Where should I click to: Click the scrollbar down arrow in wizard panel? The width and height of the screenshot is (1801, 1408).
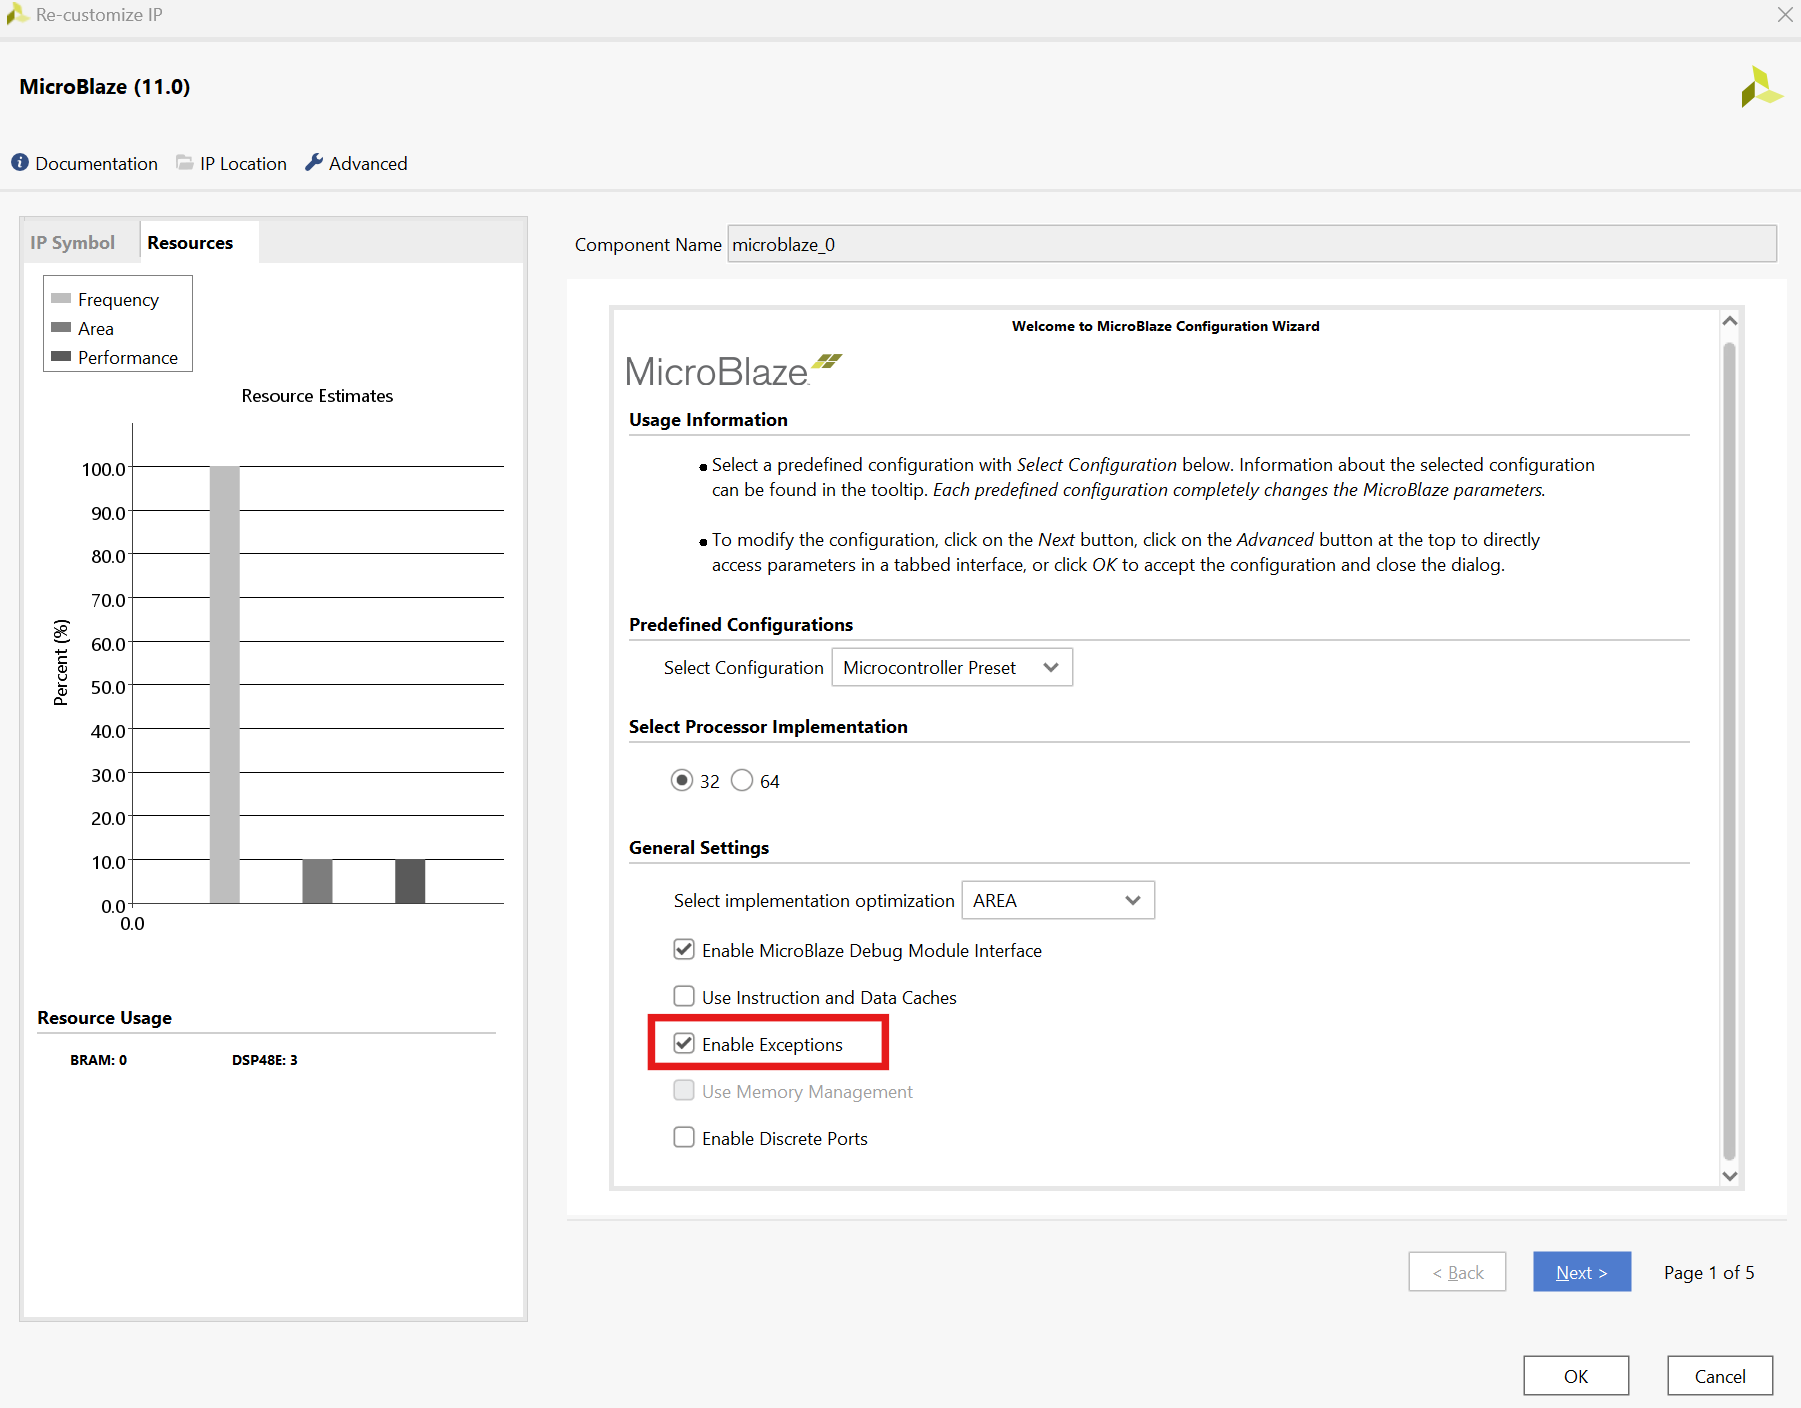1730,1176
